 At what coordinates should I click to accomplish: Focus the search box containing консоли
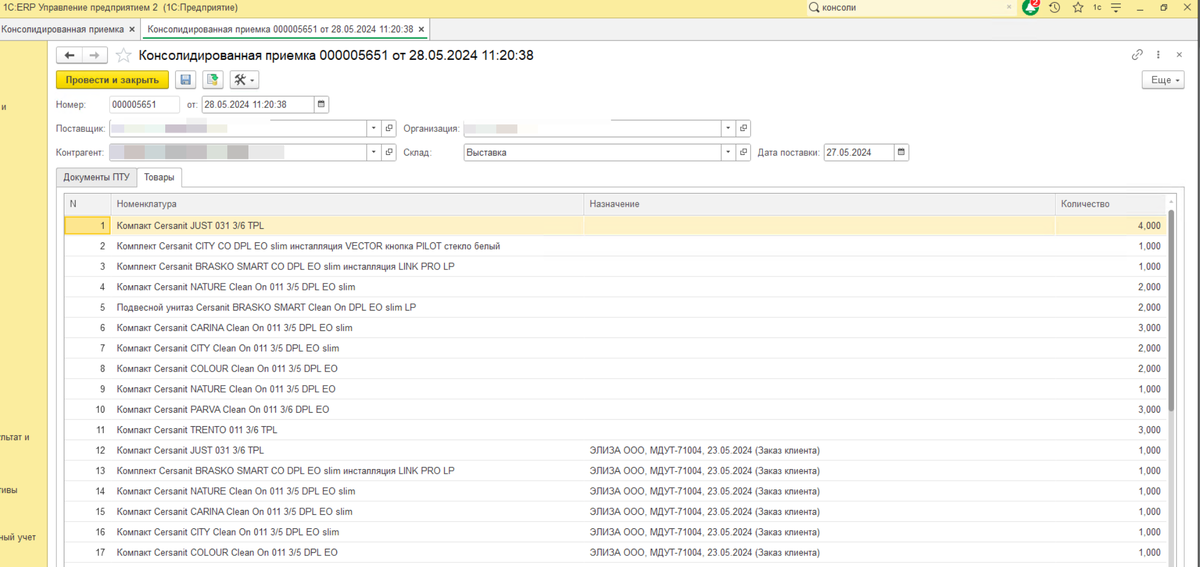[x=910, y=7]
